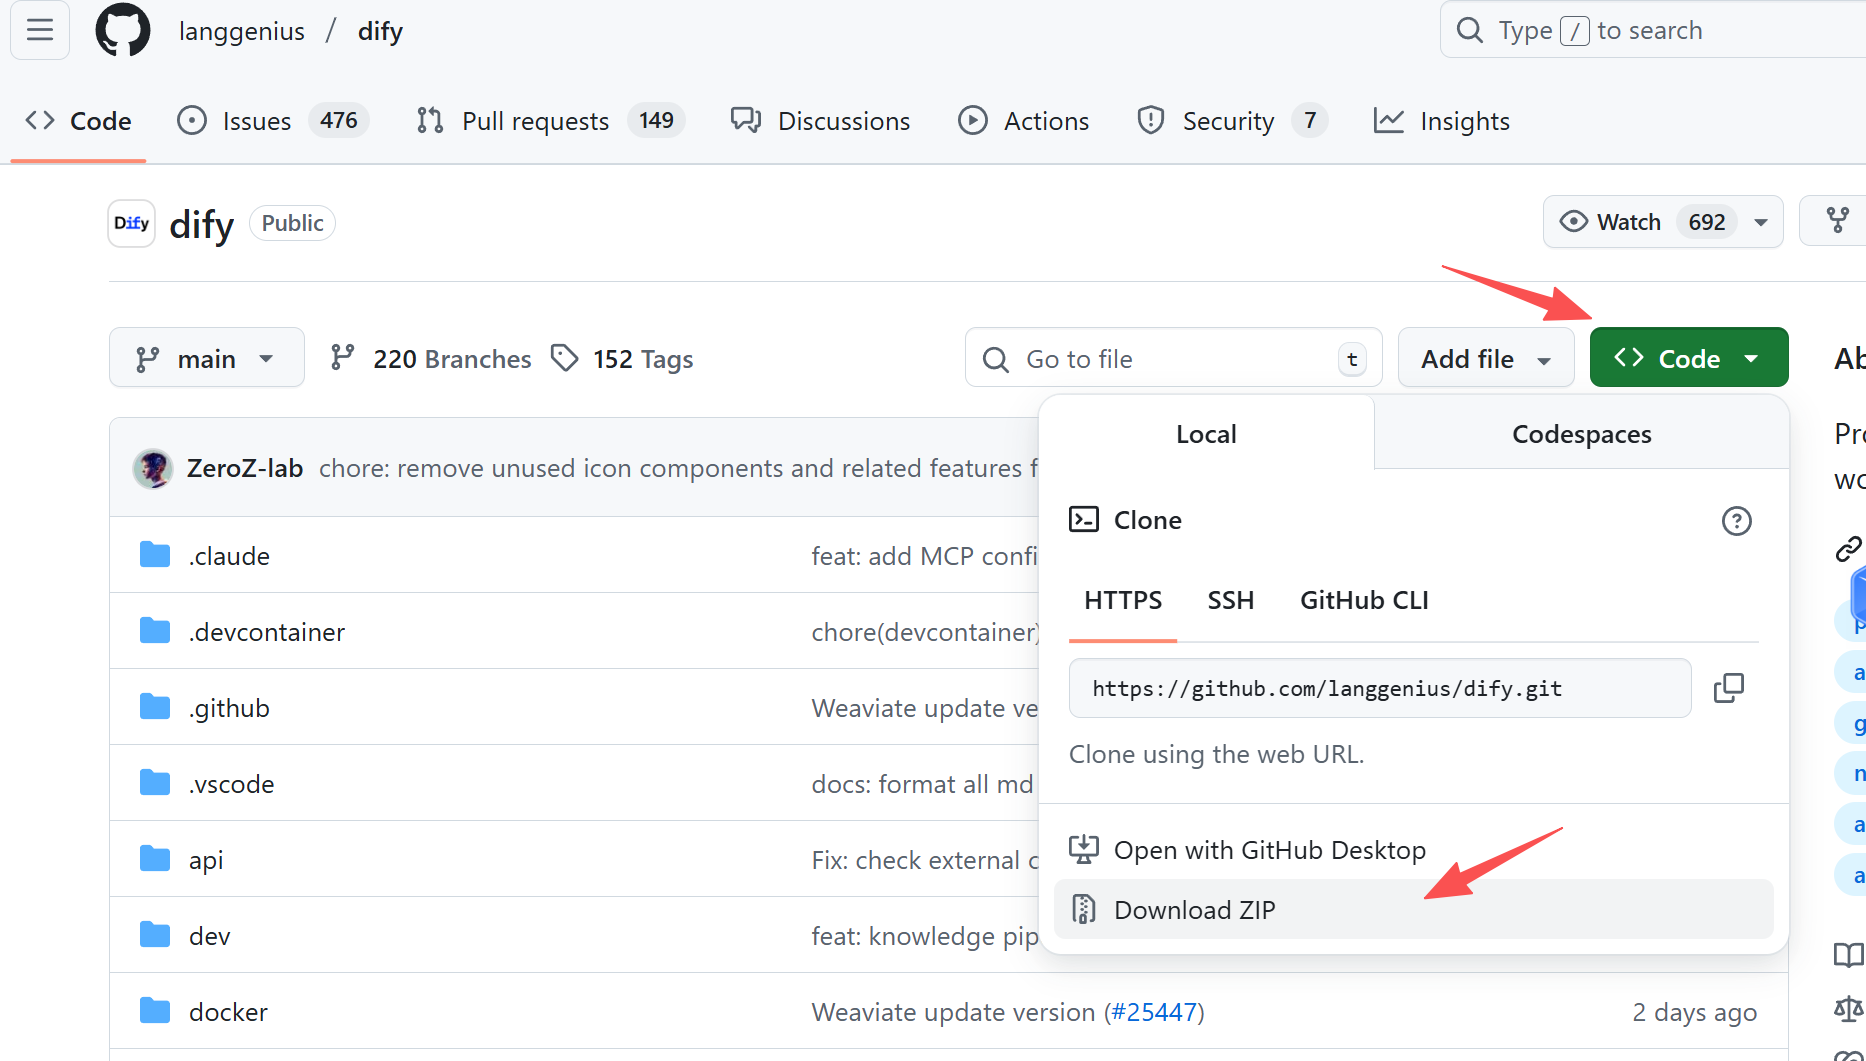Click the api folder icon
Screen dimensions: 1866x1061
pos(155,859)
